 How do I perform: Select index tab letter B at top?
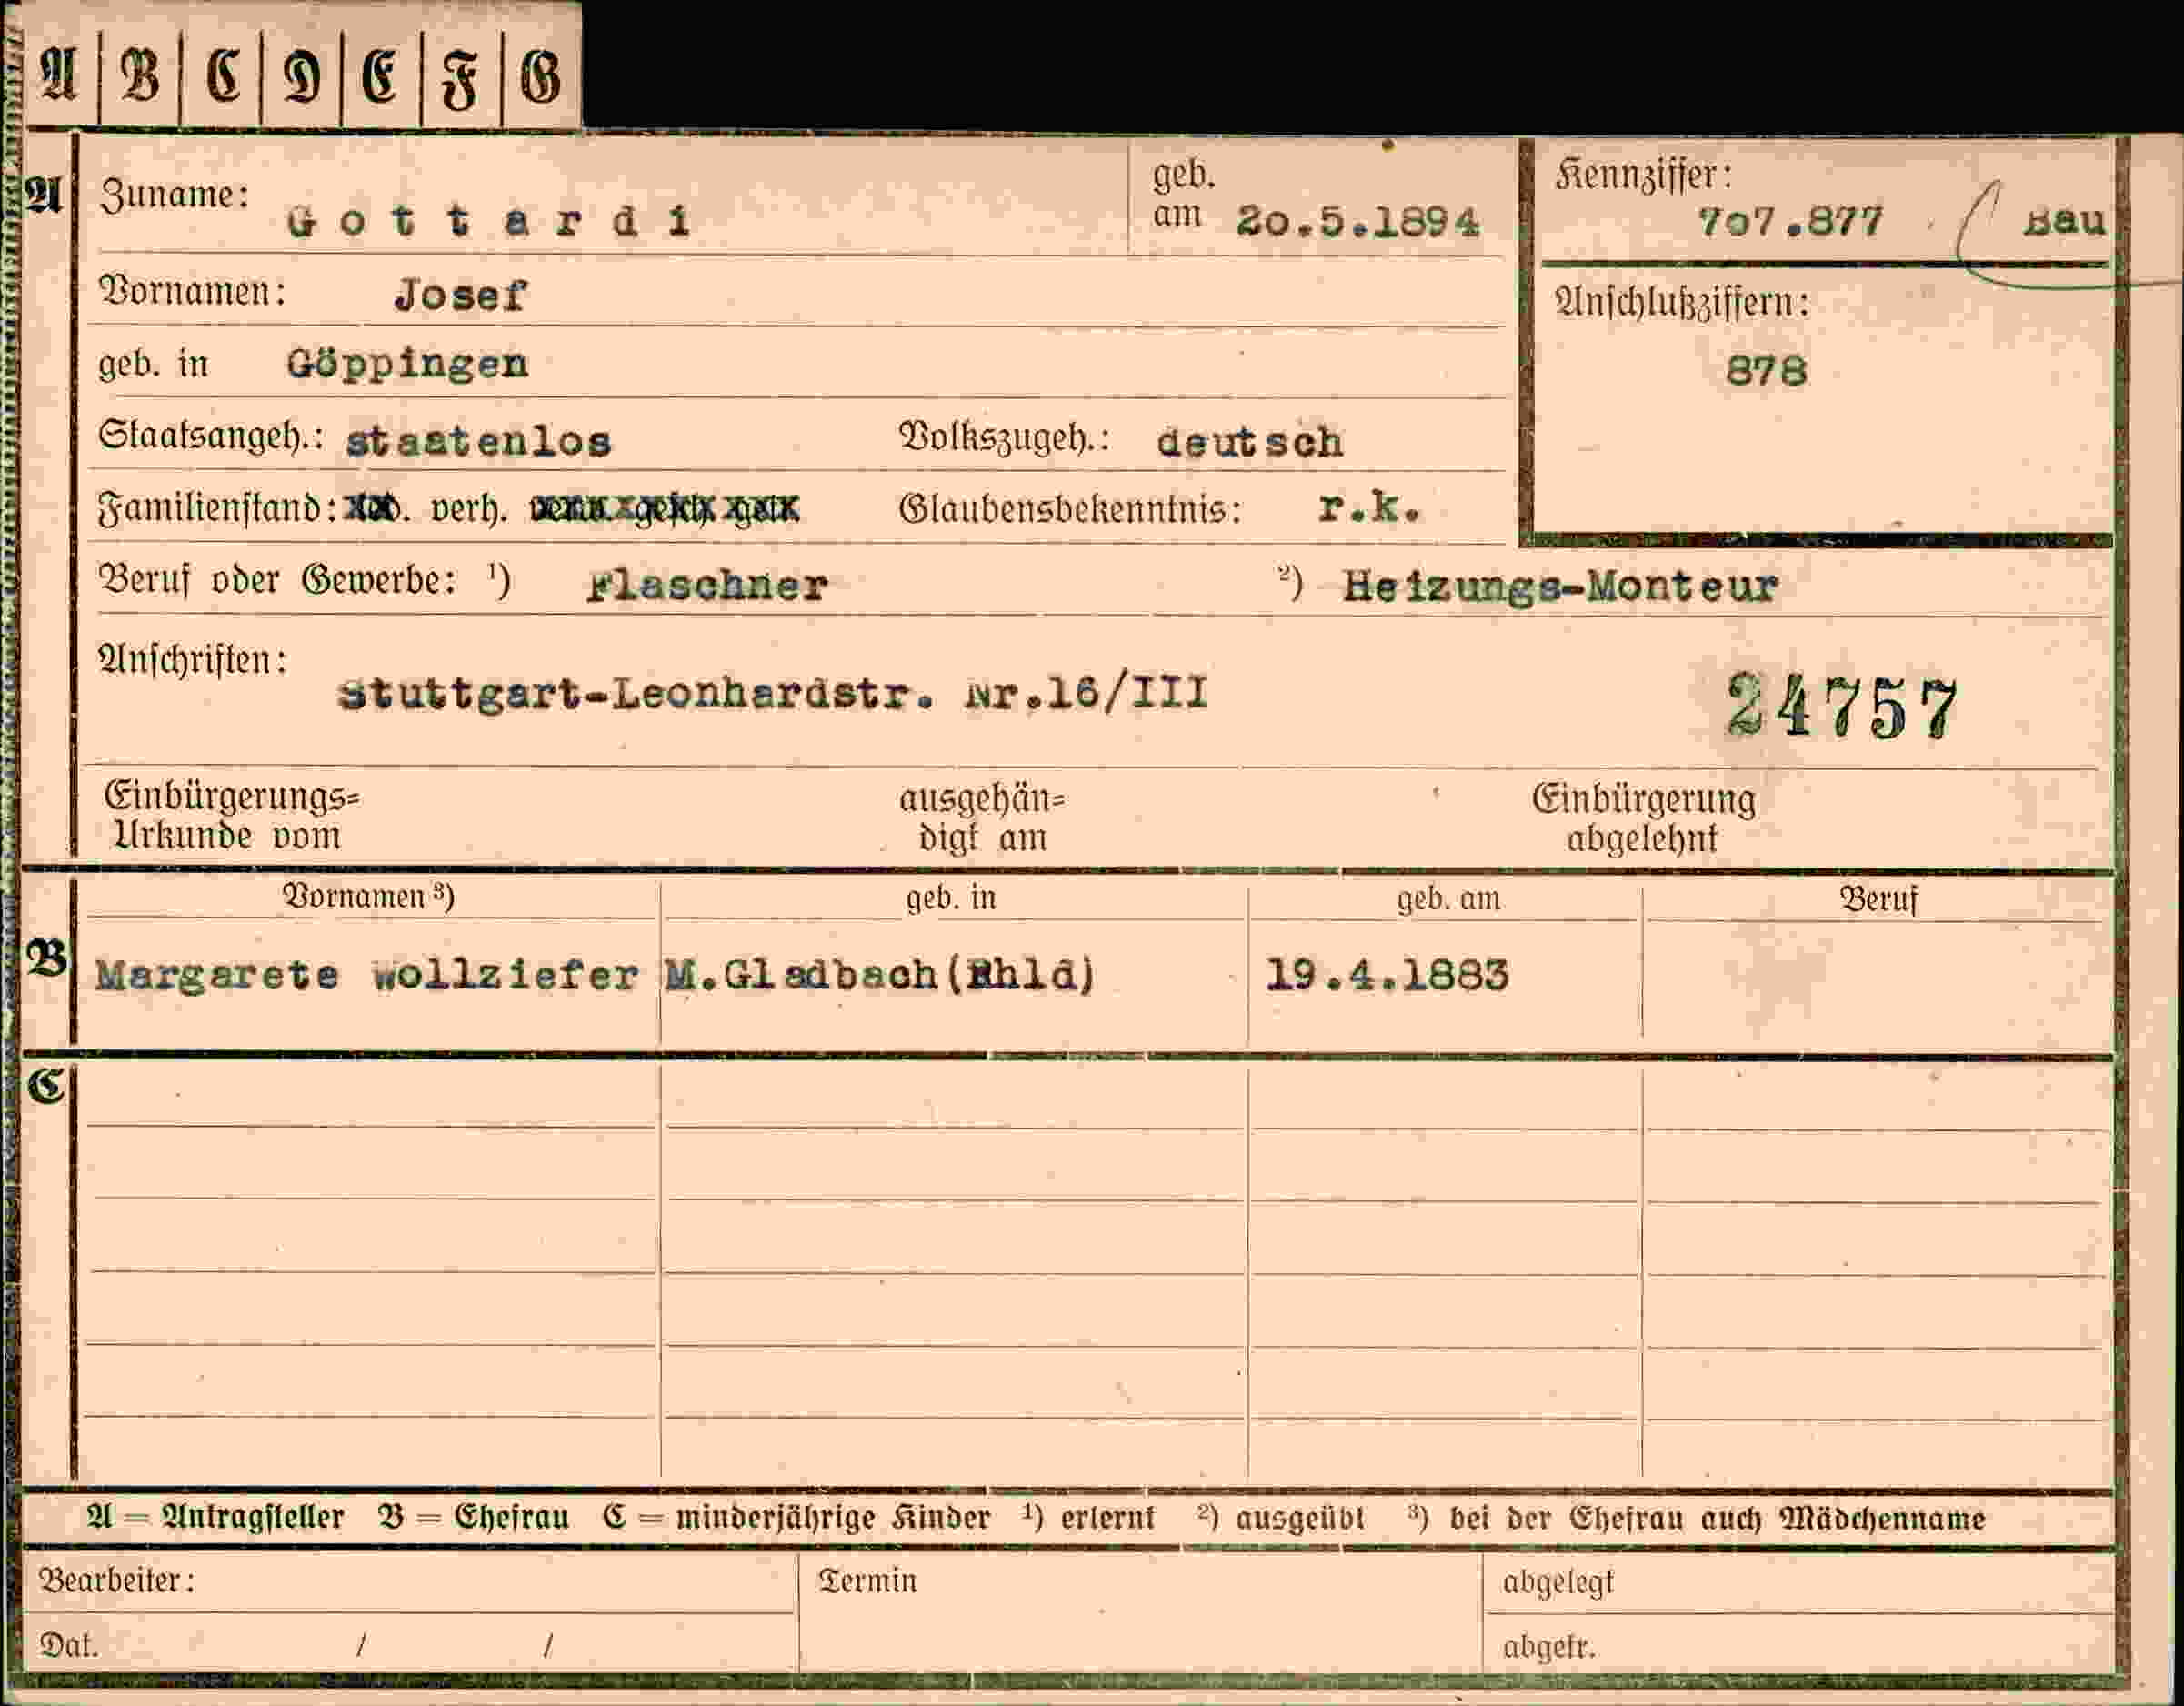tap(140, 75)
